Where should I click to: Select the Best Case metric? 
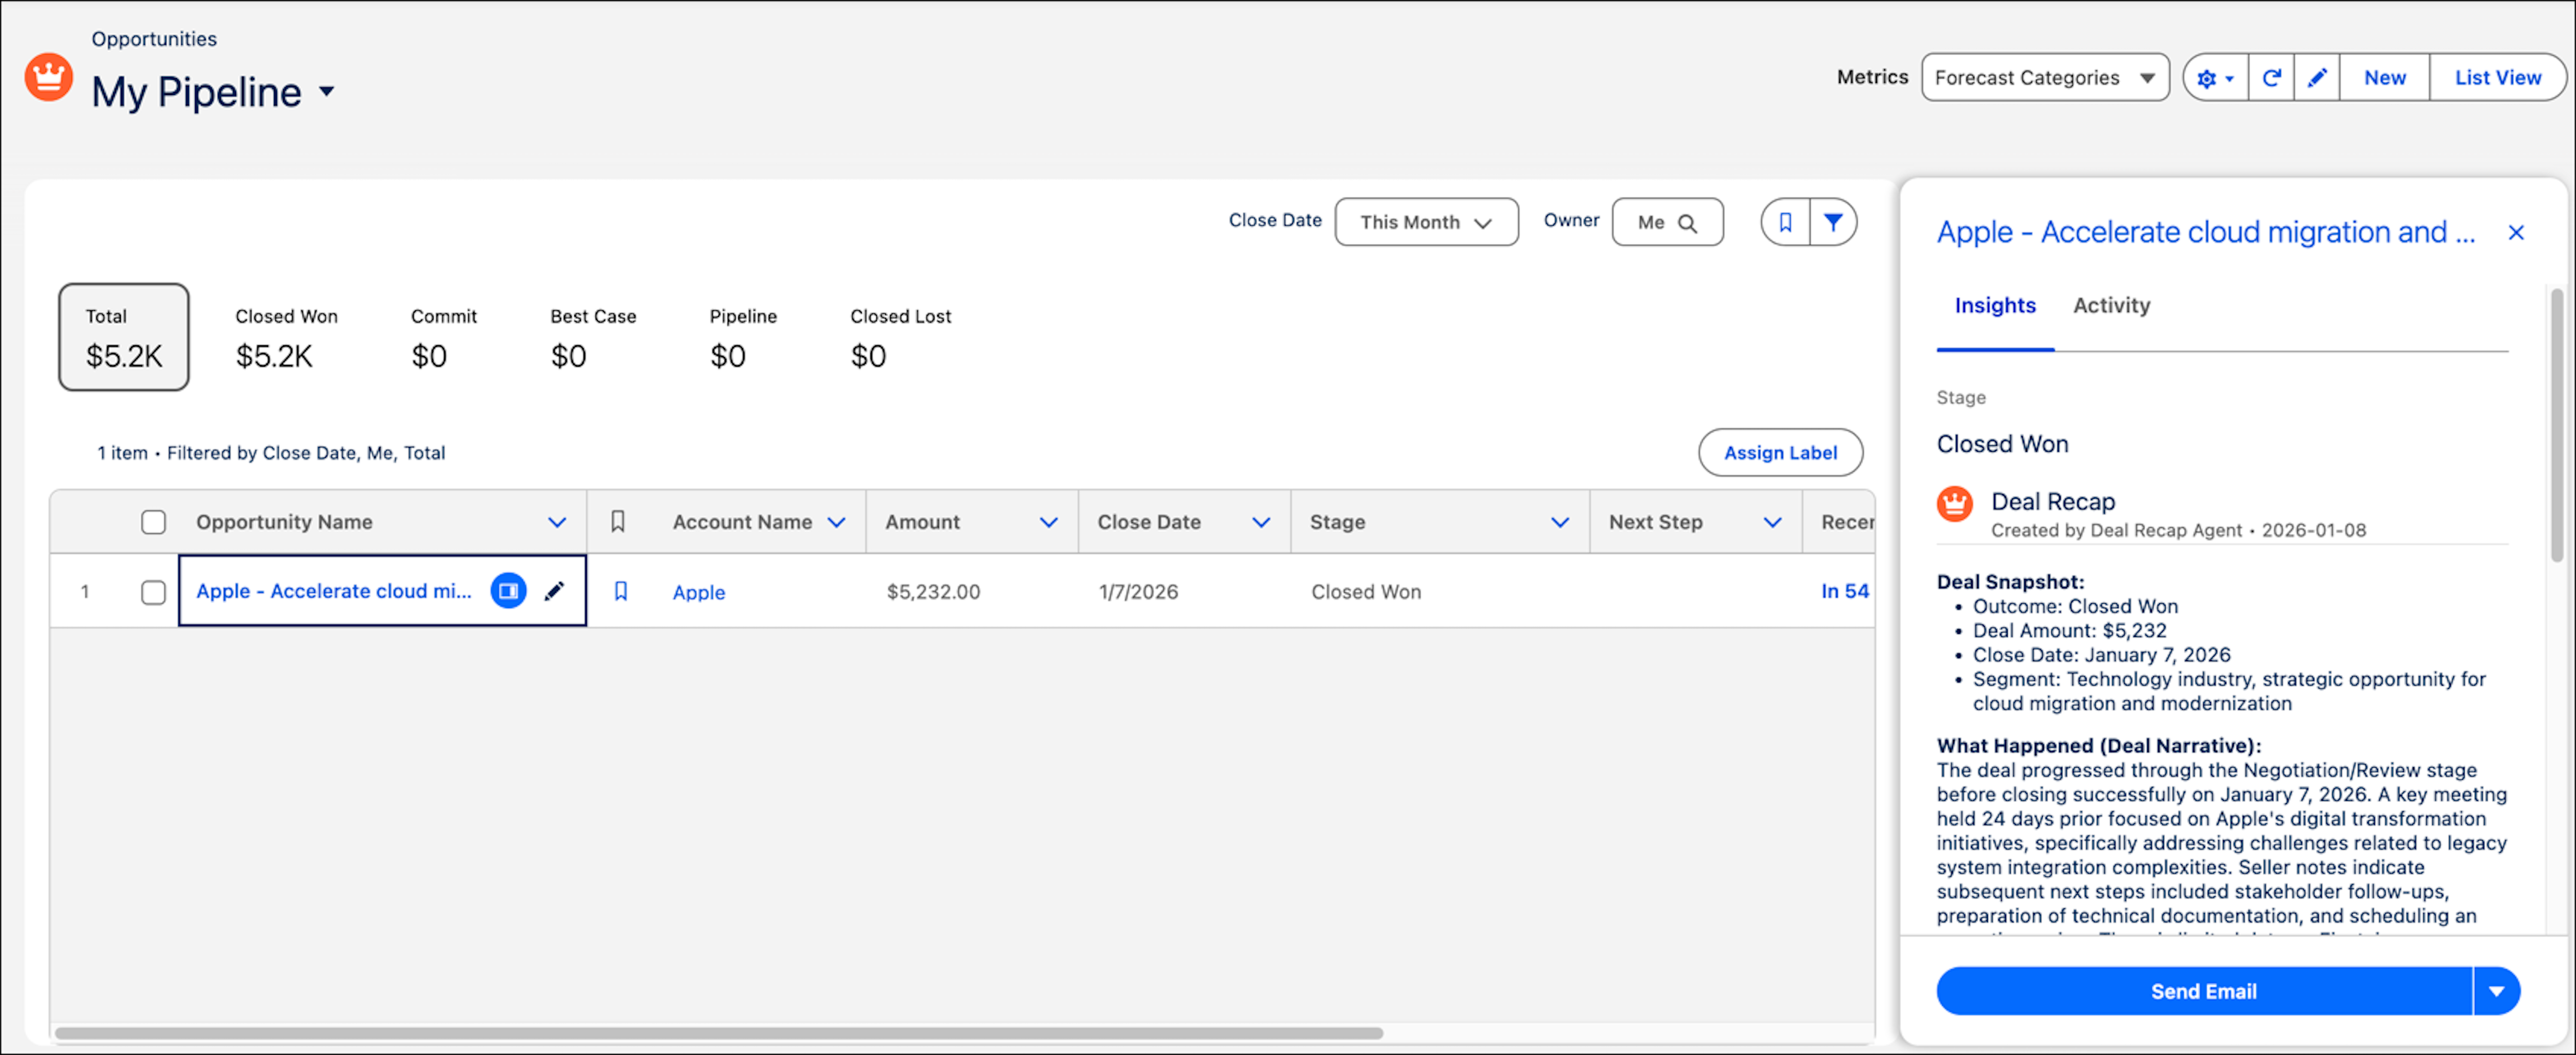point(593,338)
